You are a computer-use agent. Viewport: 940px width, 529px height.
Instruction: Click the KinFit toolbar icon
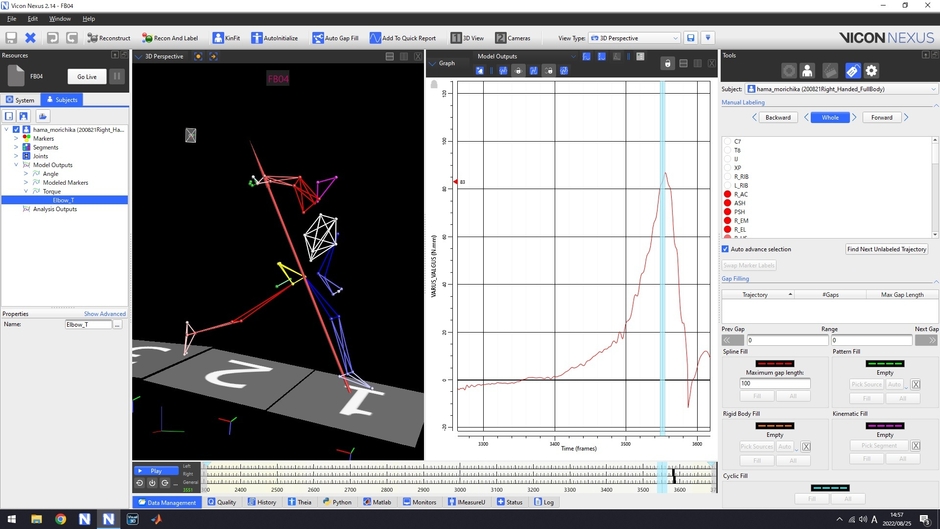(217, 38)
